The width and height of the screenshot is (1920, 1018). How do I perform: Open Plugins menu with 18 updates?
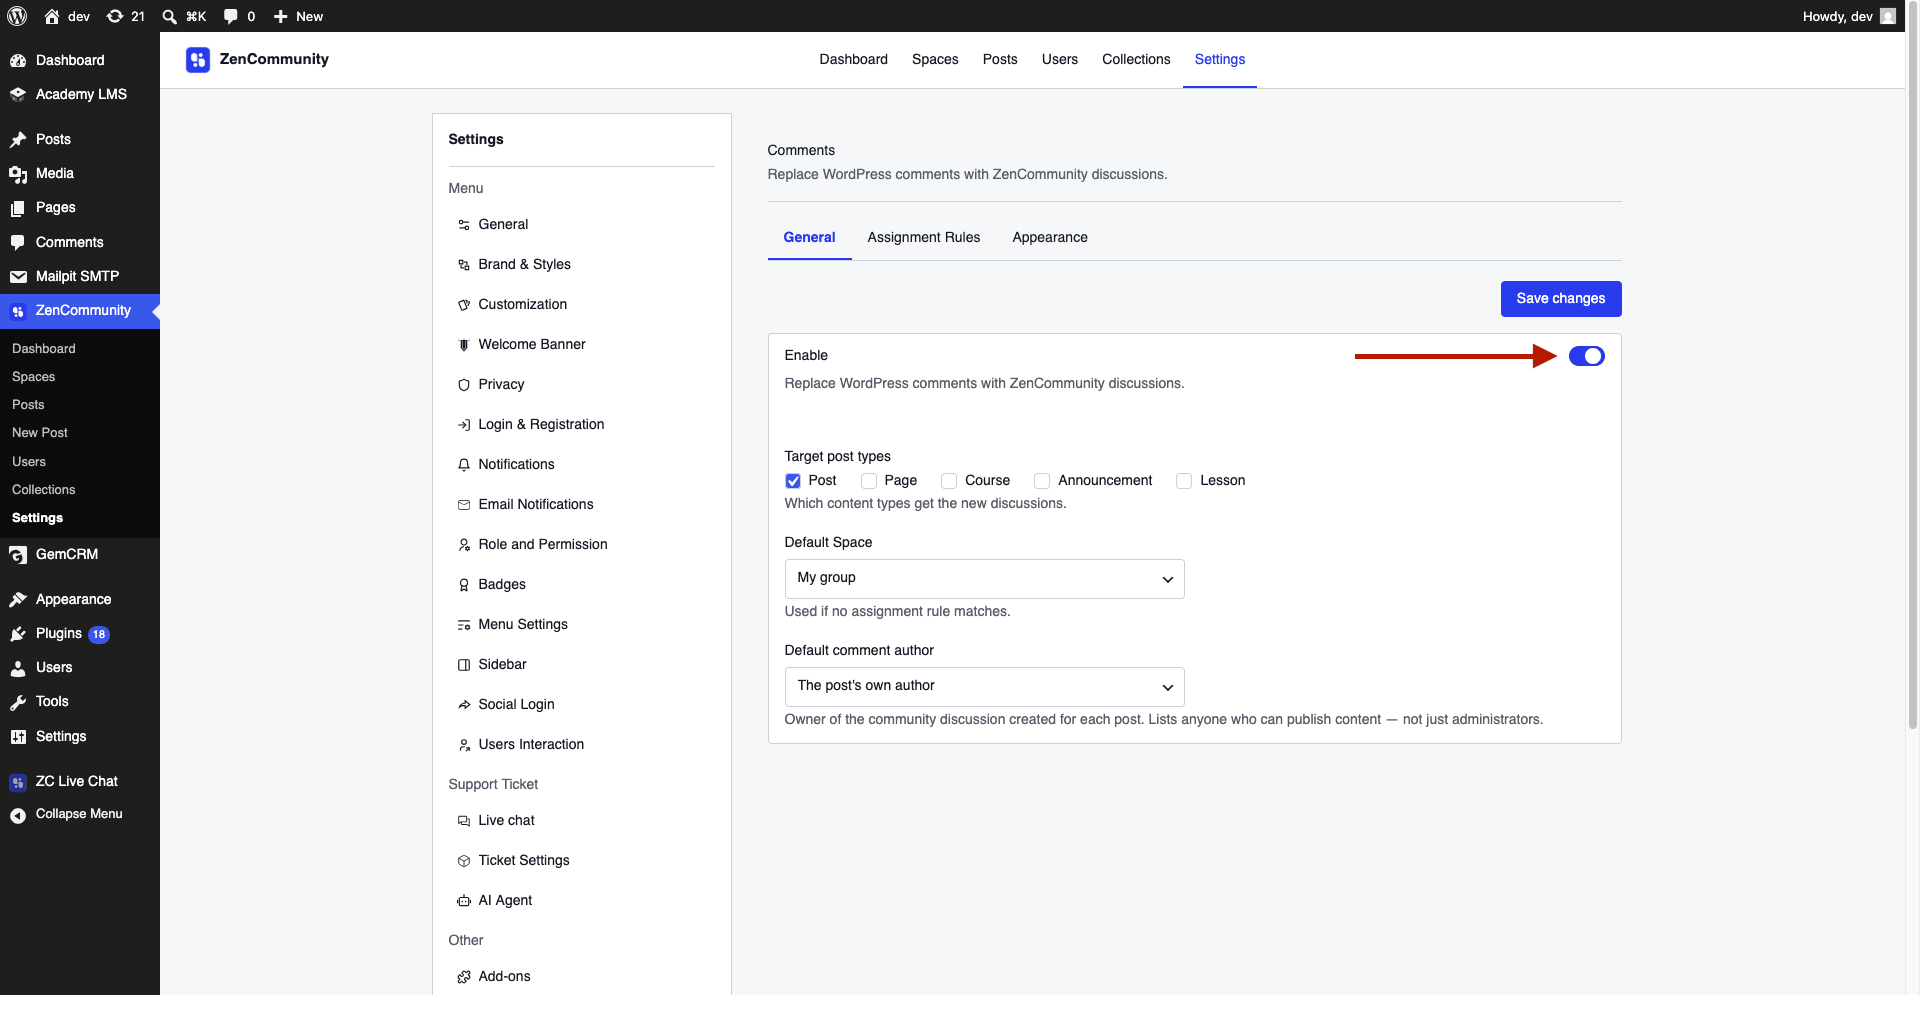[x=80, y=634]
